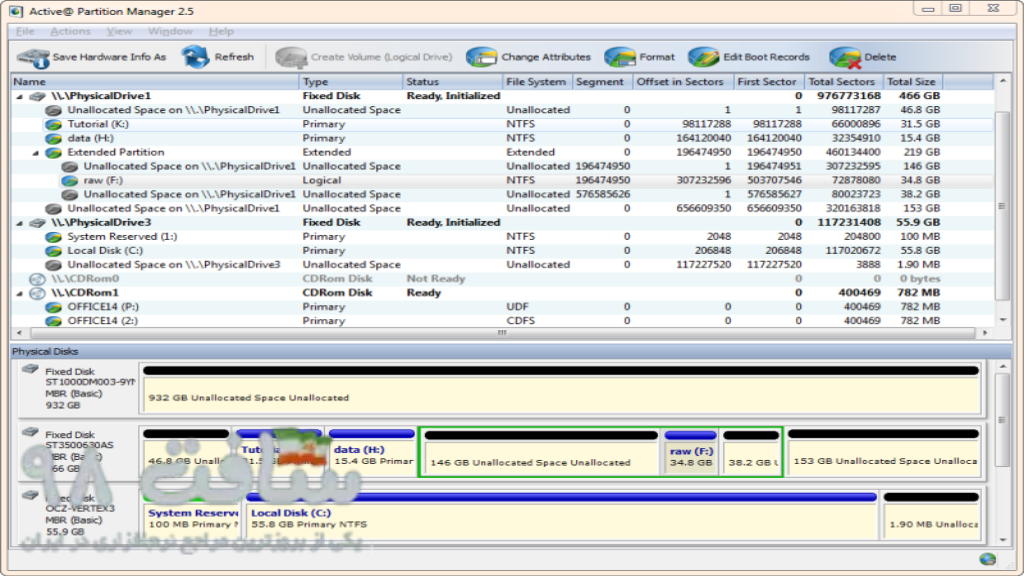The image size is (1024, 576).
Task: Click the Save Hardware Info As icon
Action: (x=33, y=58)
